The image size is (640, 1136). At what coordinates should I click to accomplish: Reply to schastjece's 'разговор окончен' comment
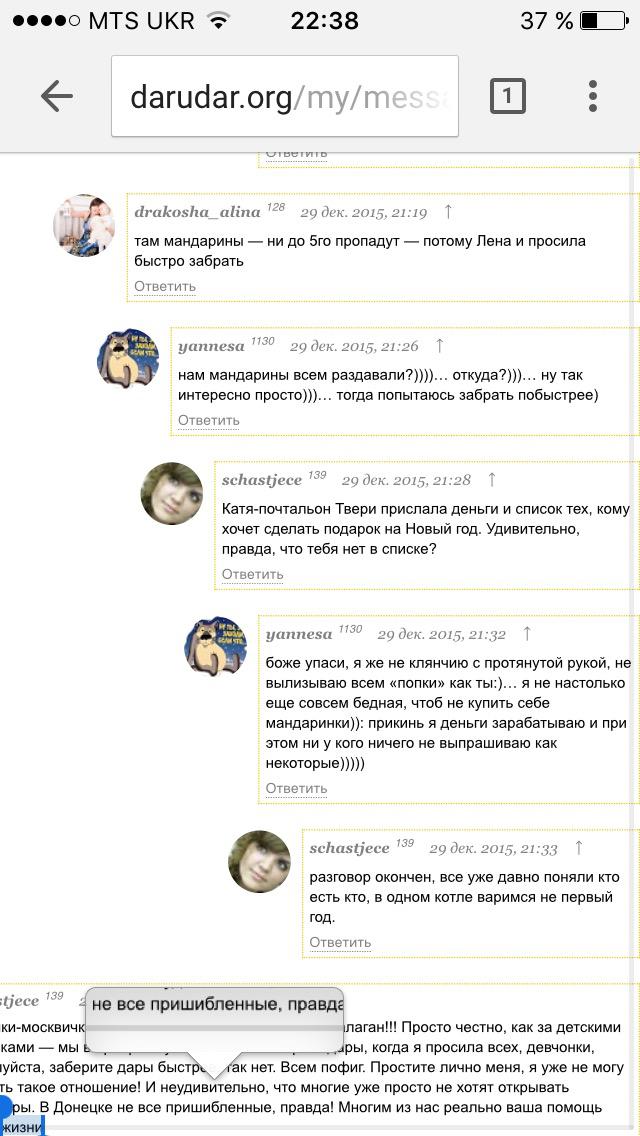[x=340, y=943]
